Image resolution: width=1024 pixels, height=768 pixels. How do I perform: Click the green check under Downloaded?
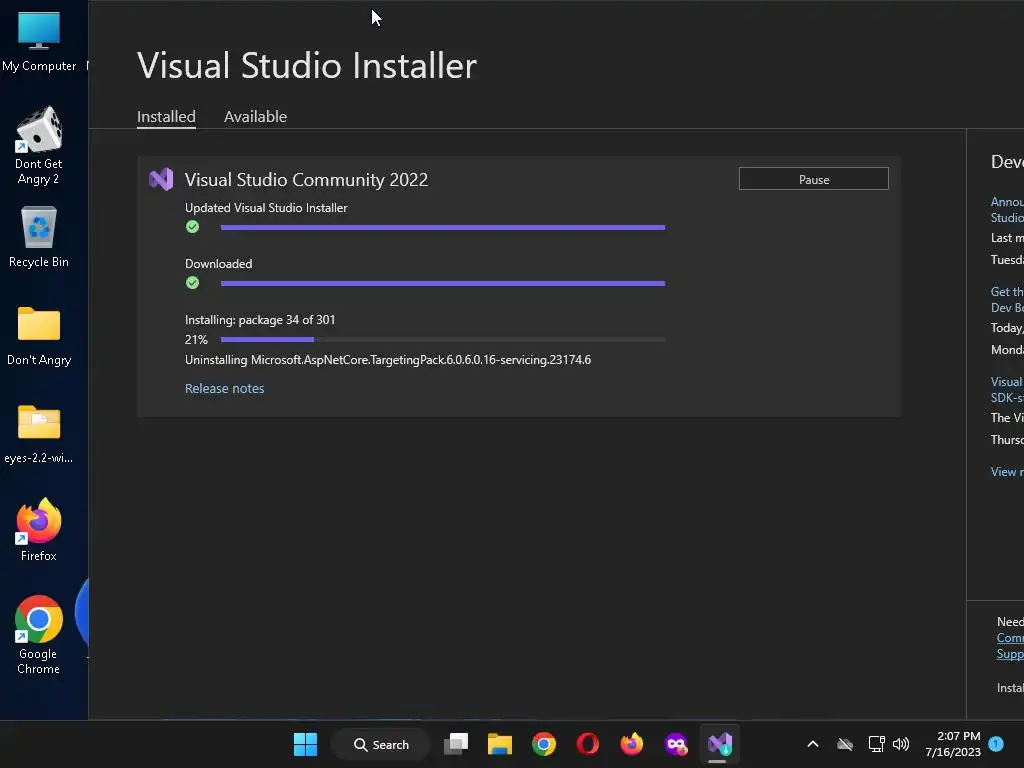[192, 283]
